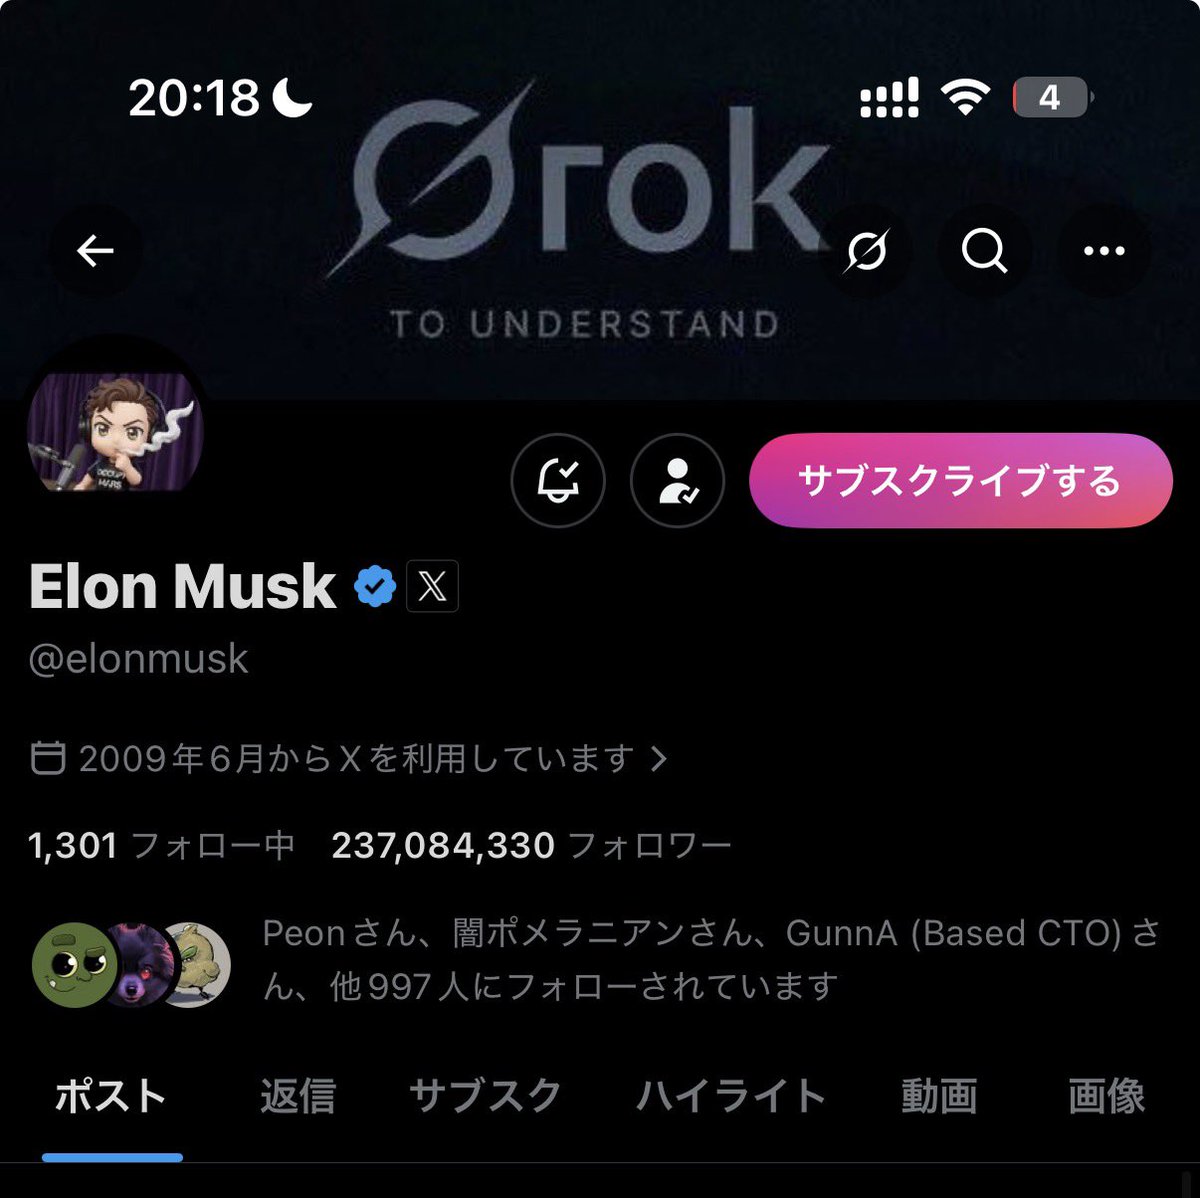Select the ポスト tab

[x=111, y=1096]
